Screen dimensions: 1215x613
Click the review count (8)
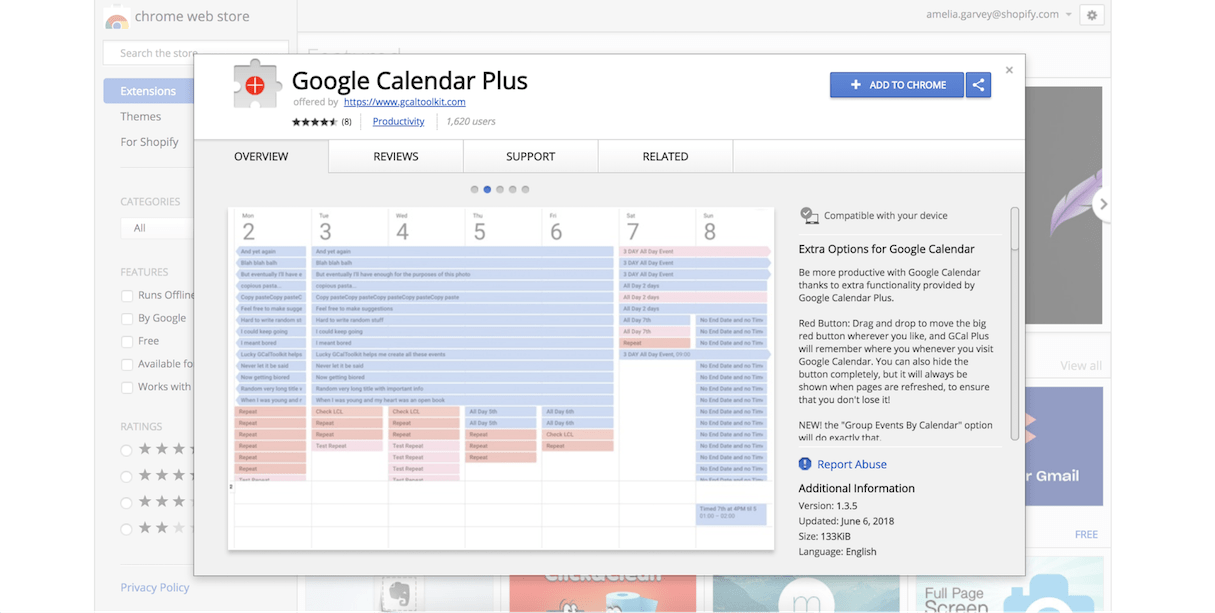[x=347, y=122]
